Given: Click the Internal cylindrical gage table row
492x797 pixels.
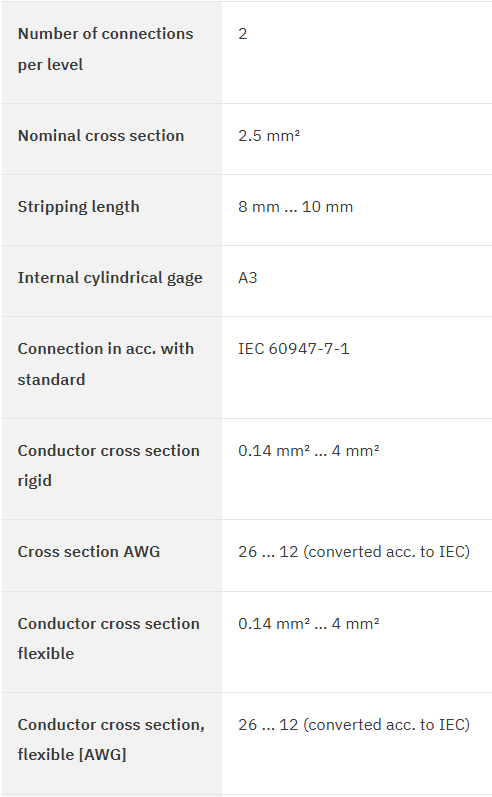Looking at the screenshot, I should pyautogui.click(x=247, y=281).
